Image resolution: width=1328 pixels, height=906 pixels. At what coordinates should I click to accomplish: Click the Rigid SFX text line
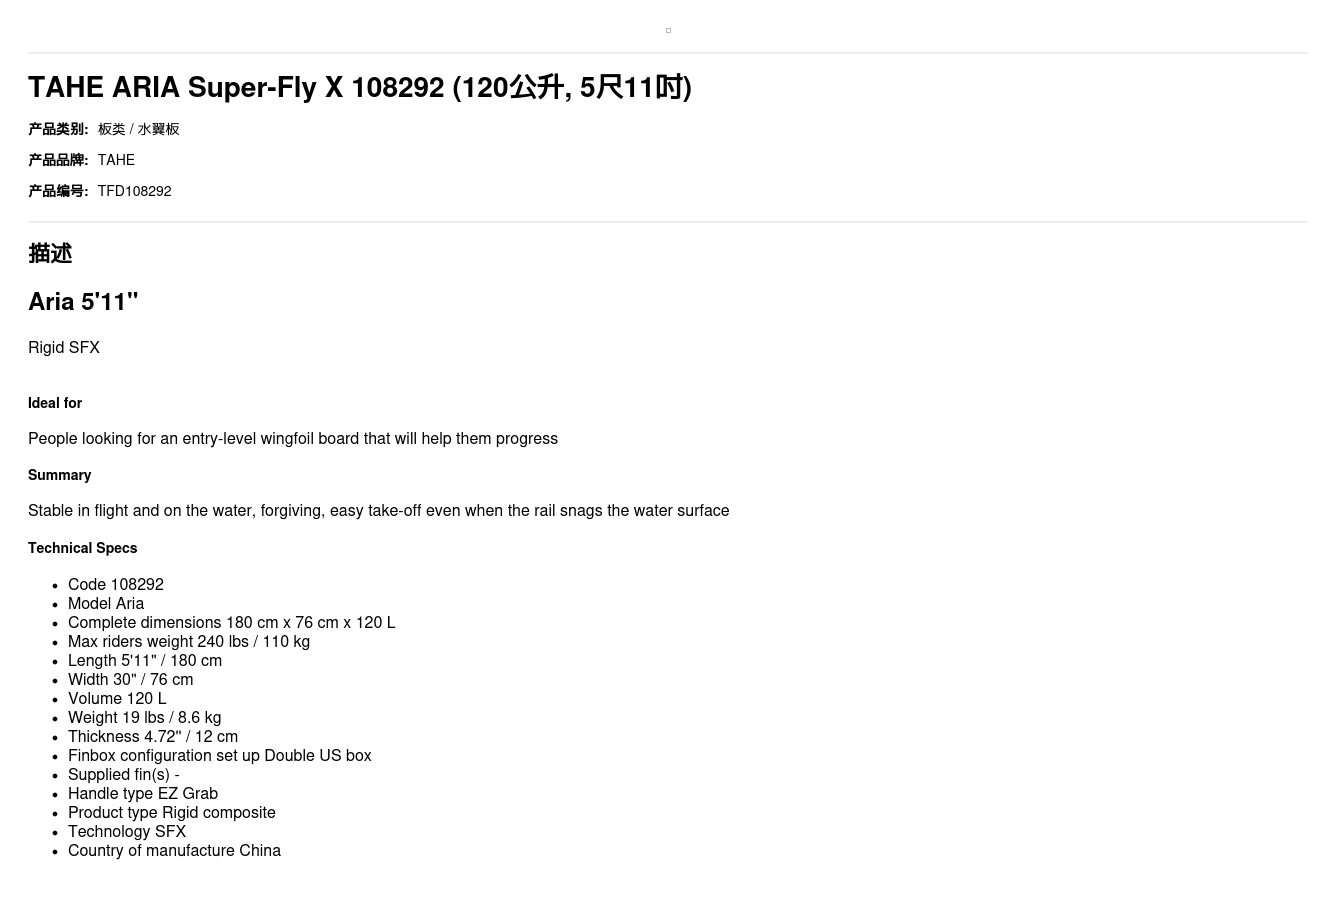(64, 348)
